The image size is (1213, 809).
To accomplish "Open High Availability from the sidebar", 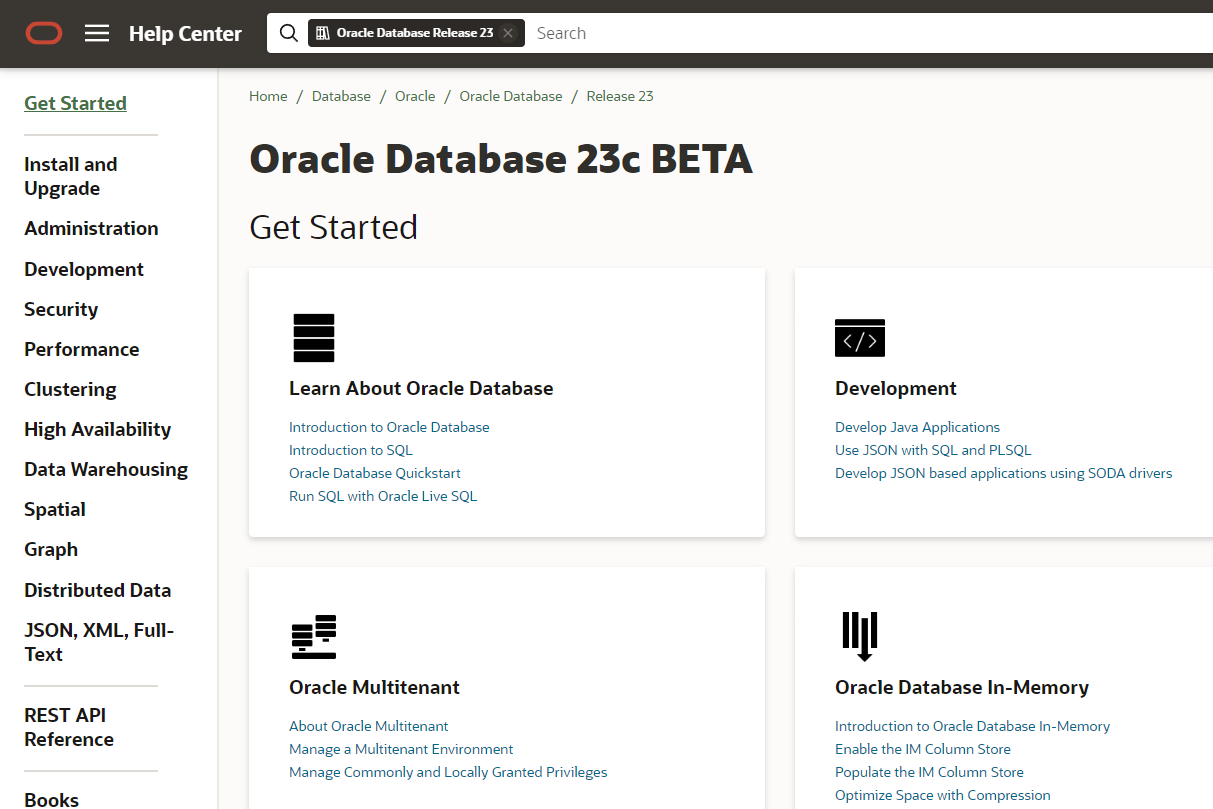I will [97, 429].
